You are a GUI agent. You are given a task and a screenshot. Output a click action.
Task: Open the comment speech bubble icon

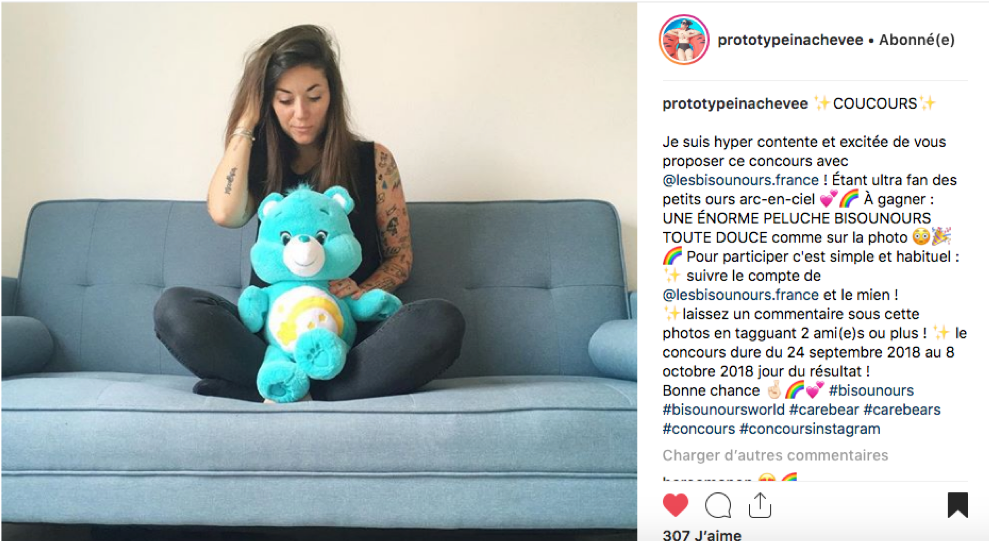pyautogui.click(x=718, y=505)
